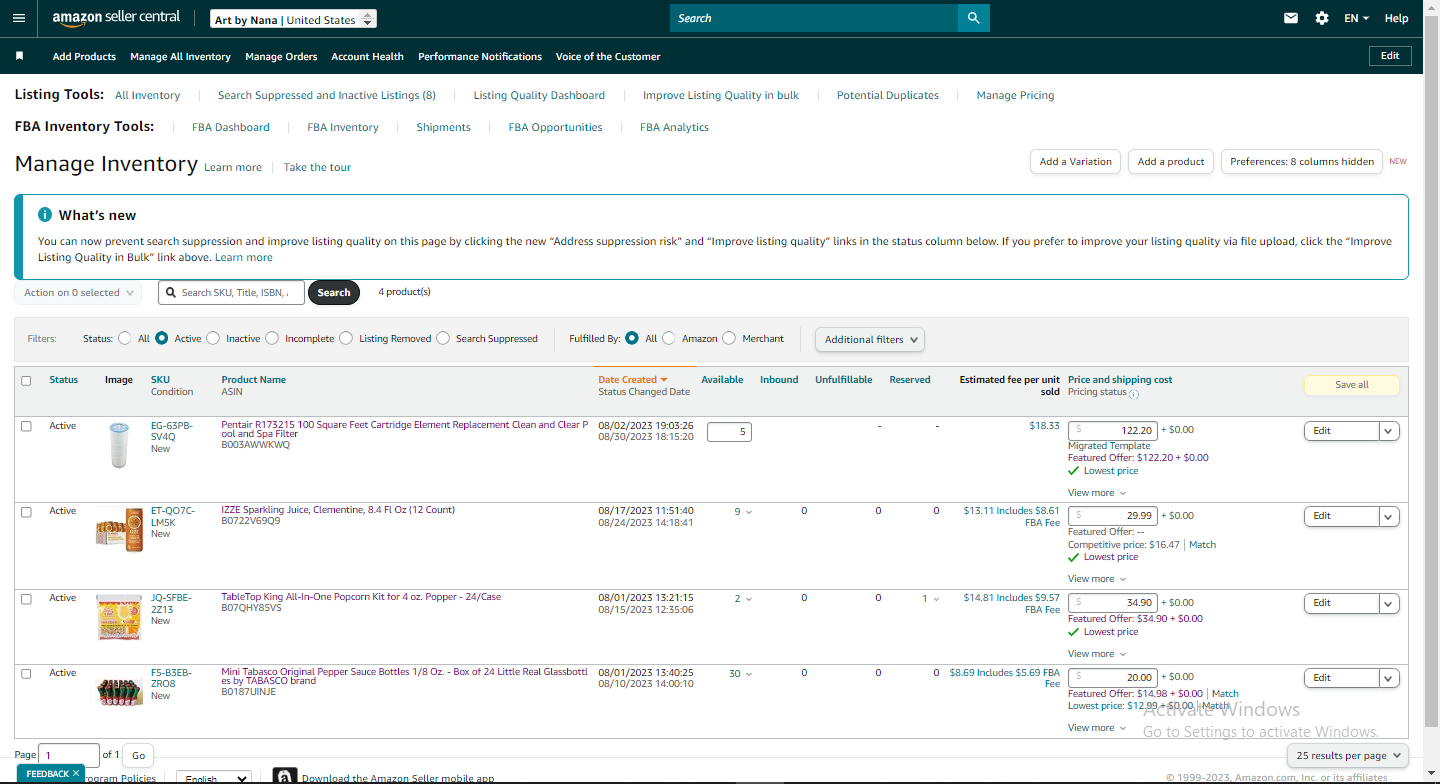Click the Amazon Seller Central logo

116,18
